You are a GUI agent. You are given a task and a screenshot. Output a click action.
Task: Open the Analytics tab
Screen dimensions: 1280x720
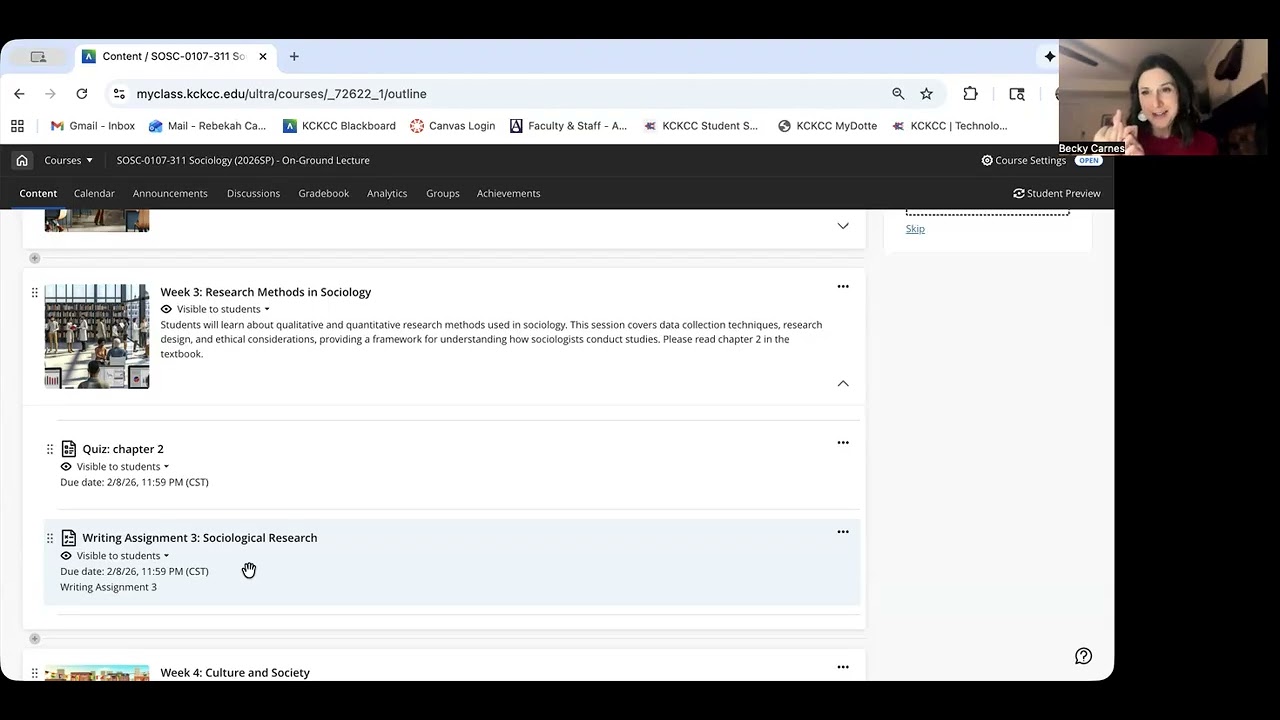point(387,193)
